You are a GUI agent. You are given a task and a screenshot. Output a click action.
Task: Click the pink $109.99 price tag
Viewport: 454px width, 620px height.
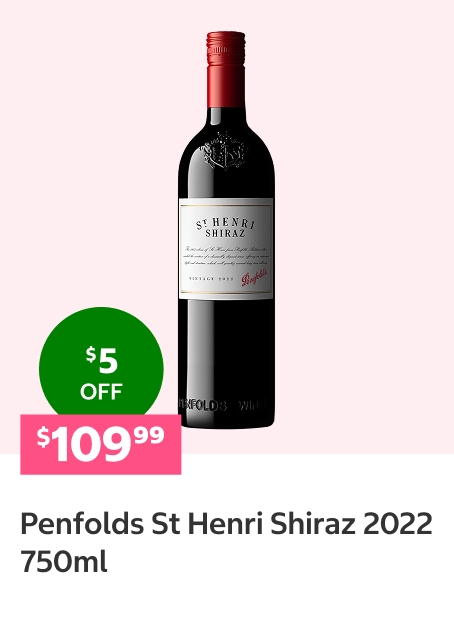click(x=101, y=444)
